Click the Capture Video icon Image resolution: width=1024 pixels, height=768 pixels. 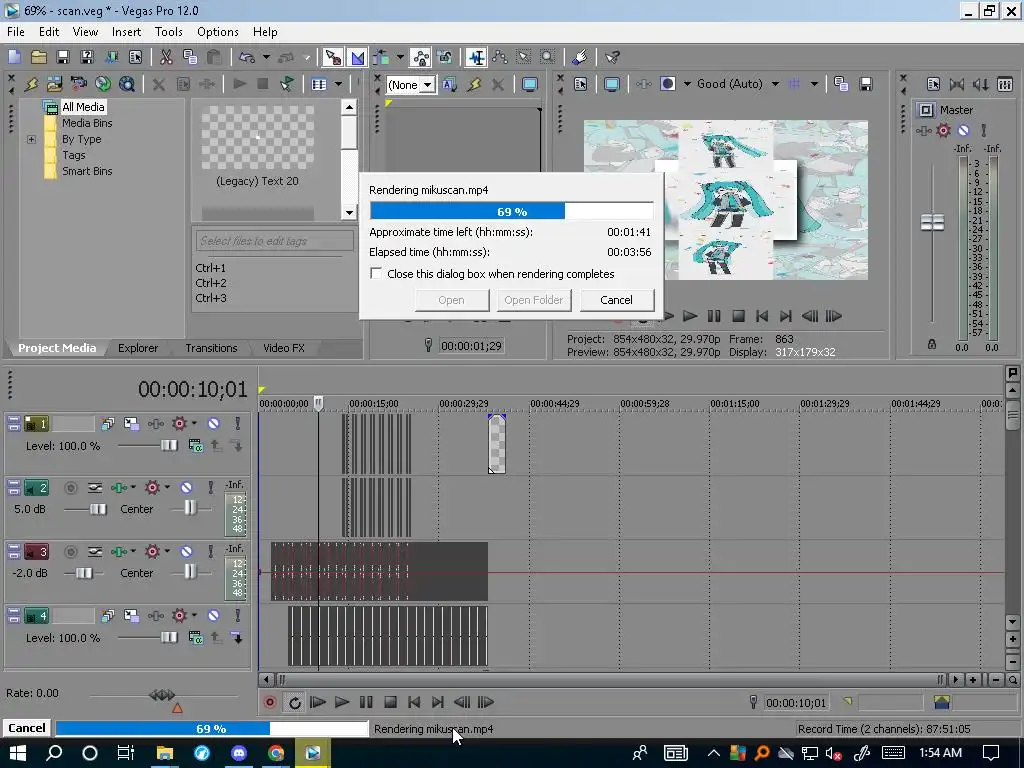pyautogui.click(x=78, y=84)
